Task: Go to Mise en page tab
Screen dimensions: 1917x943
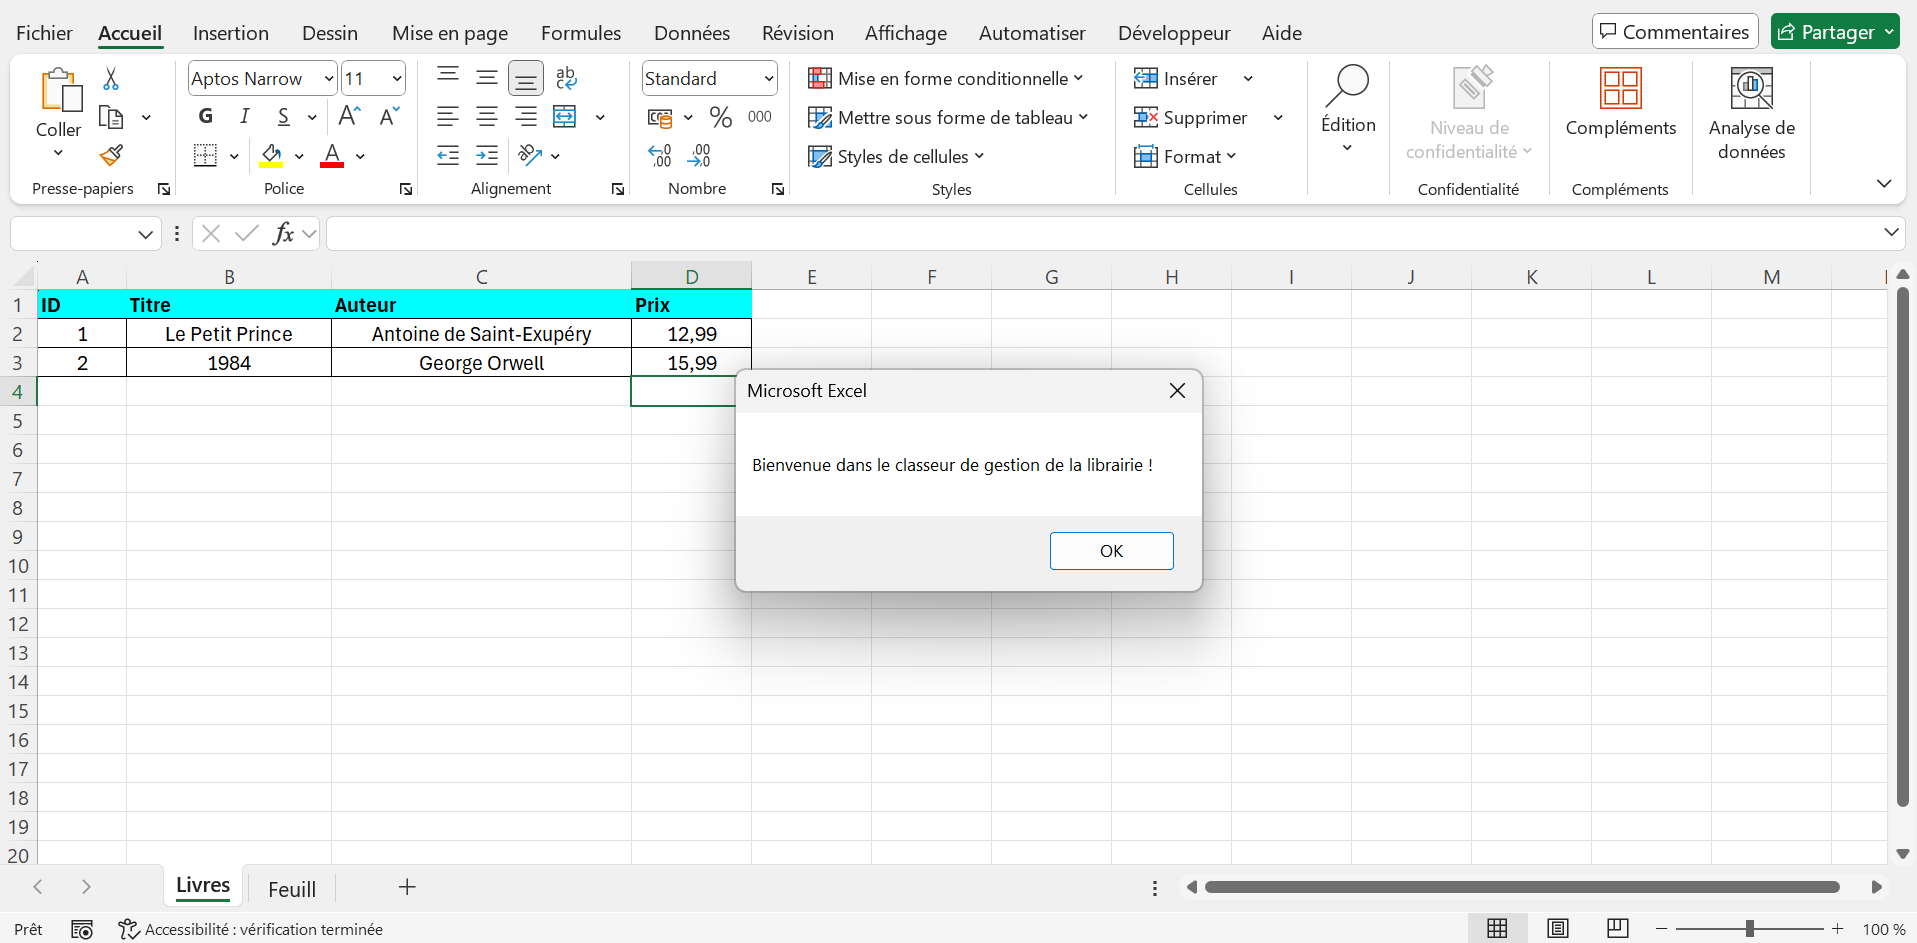Action: (450, 33)
